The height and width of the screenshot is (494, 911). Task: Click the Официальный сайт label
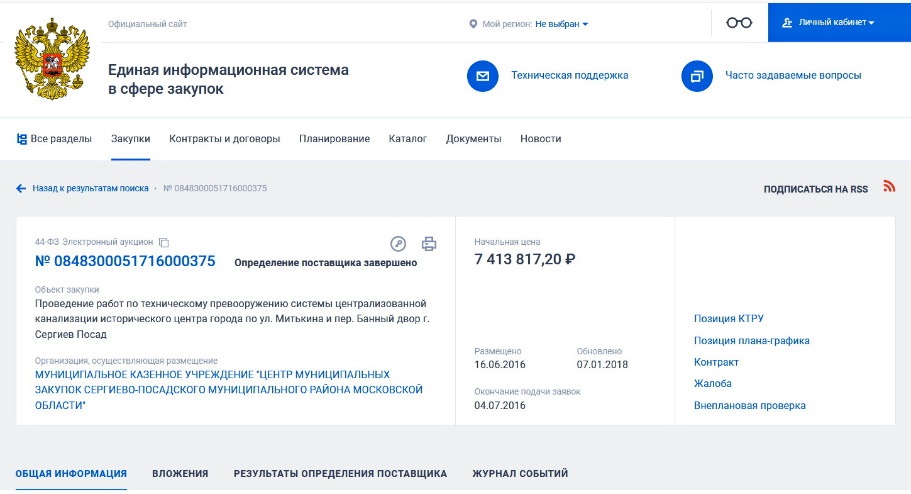(x=148, y=24)
